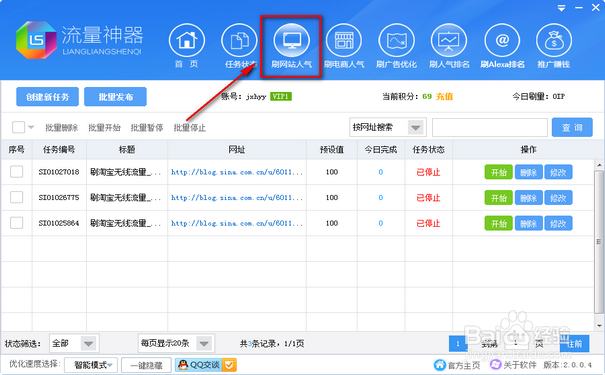605x375 pixels.
Task: Click the page 1 pagination button
Action: [458, 343]
